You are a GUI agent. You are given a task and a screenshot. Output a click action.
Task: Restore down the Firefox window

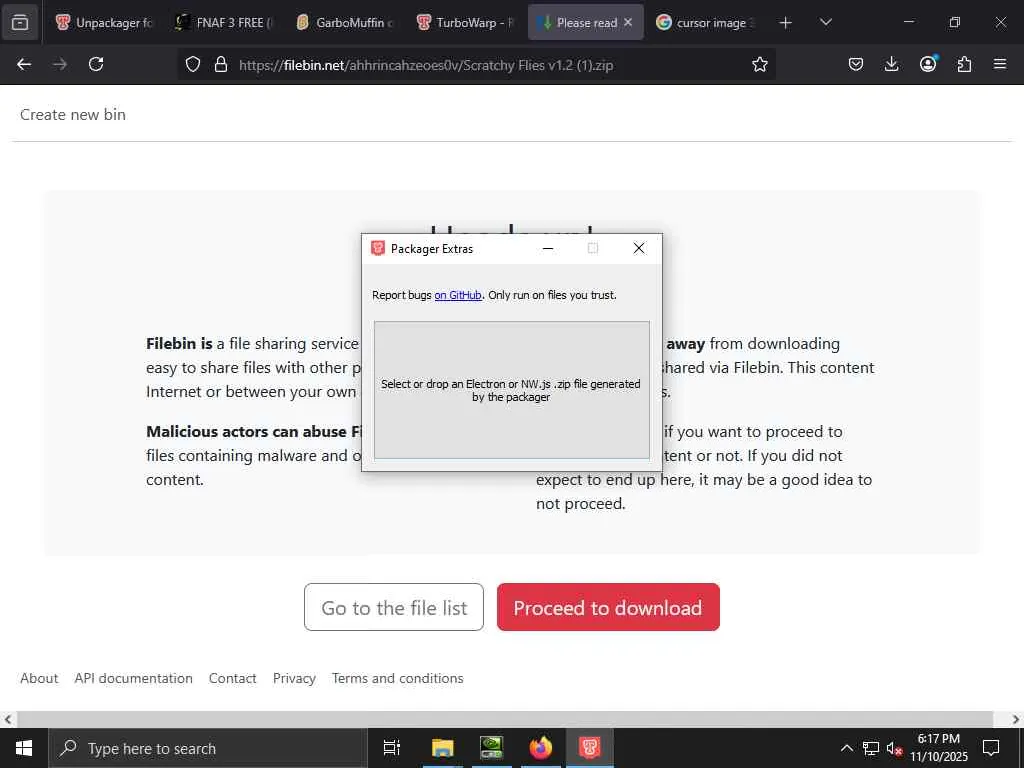(x=954, y=22)
